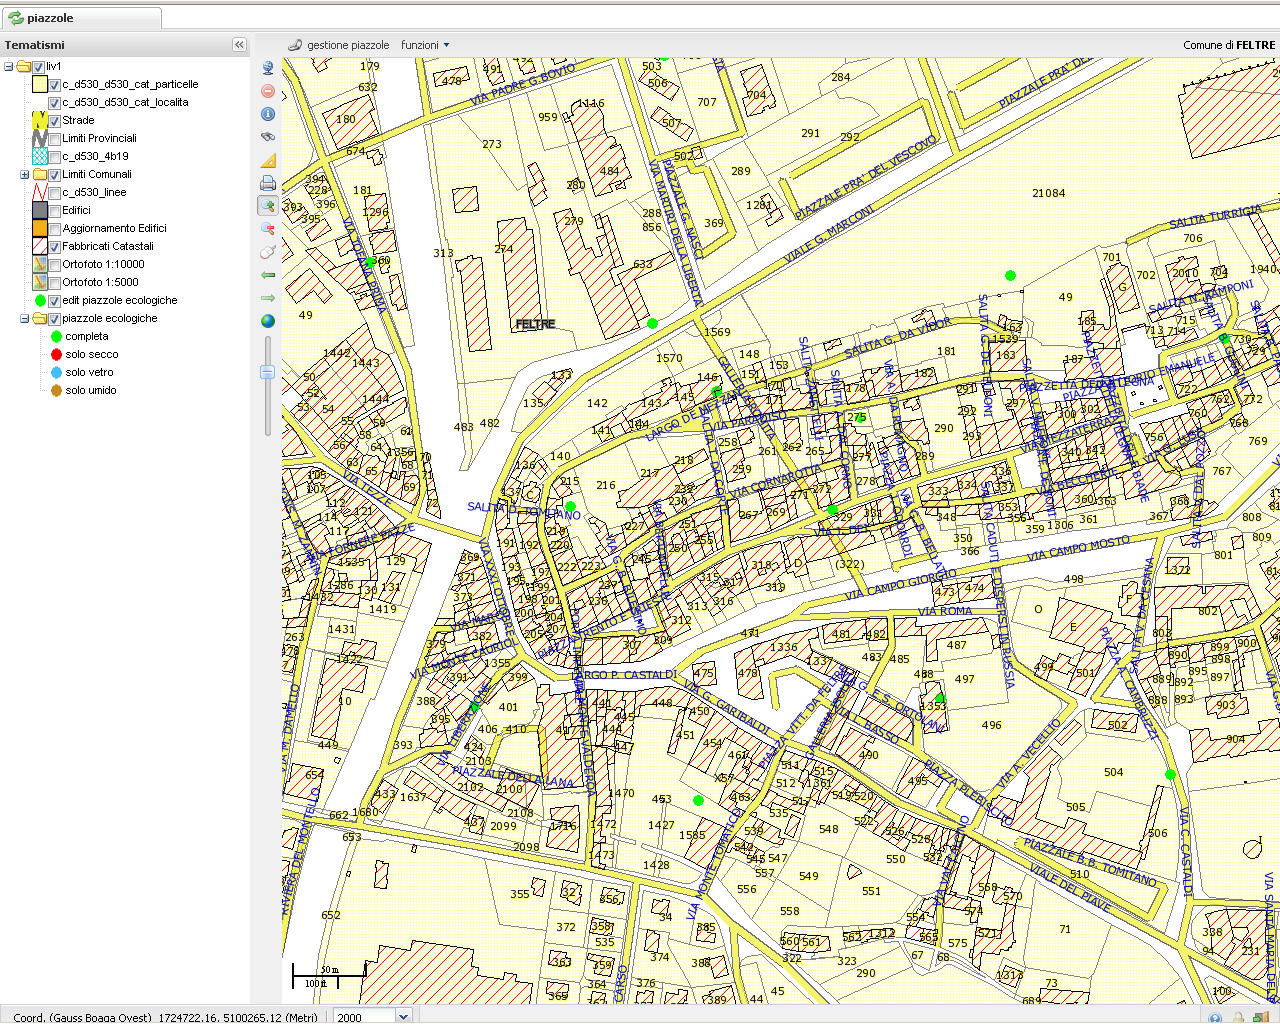This screenshot has width=1280, height=1024.
Task: Click the Ortofoto 1:10000 raster layer icon
Action: 40,264
